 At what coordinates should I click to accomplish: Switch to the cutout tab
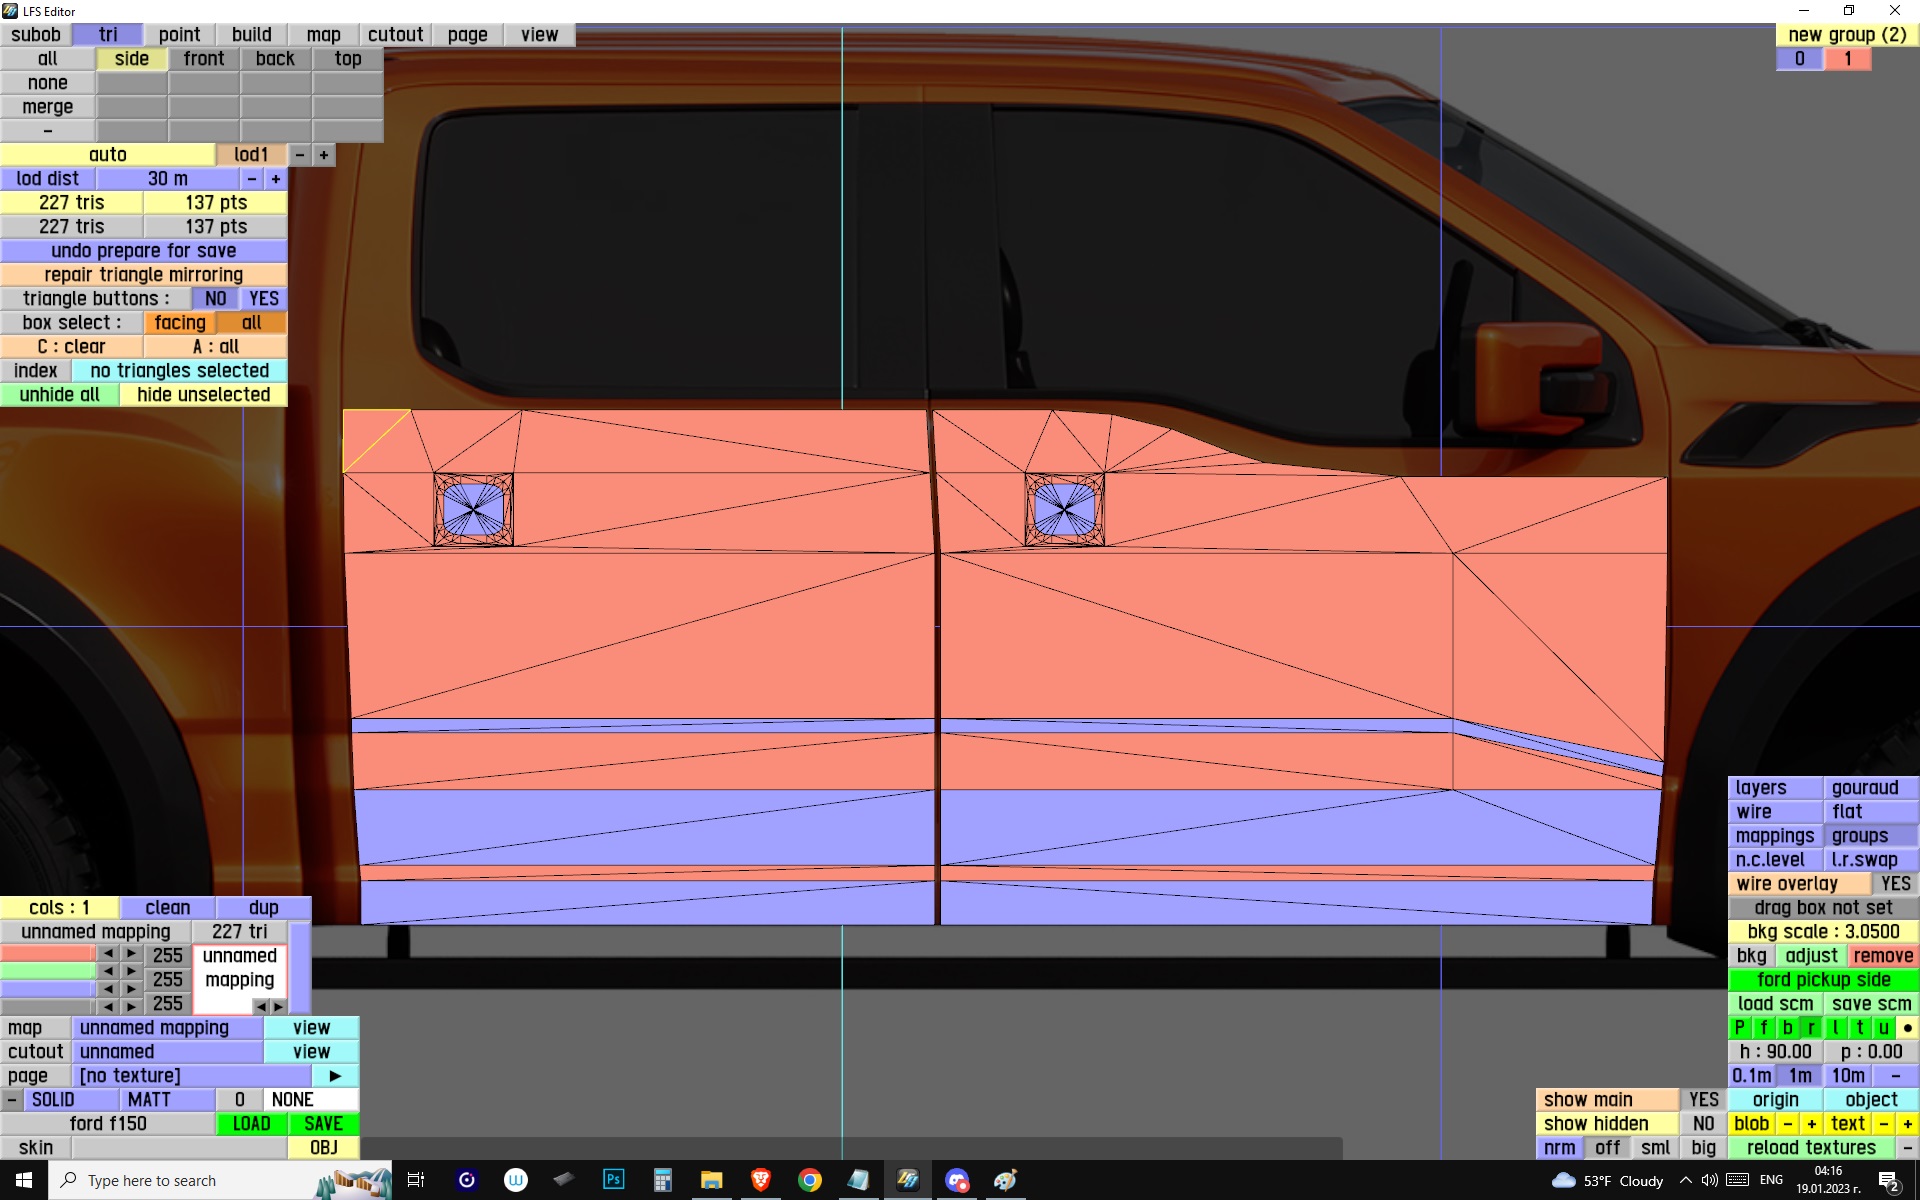point(395,35)
